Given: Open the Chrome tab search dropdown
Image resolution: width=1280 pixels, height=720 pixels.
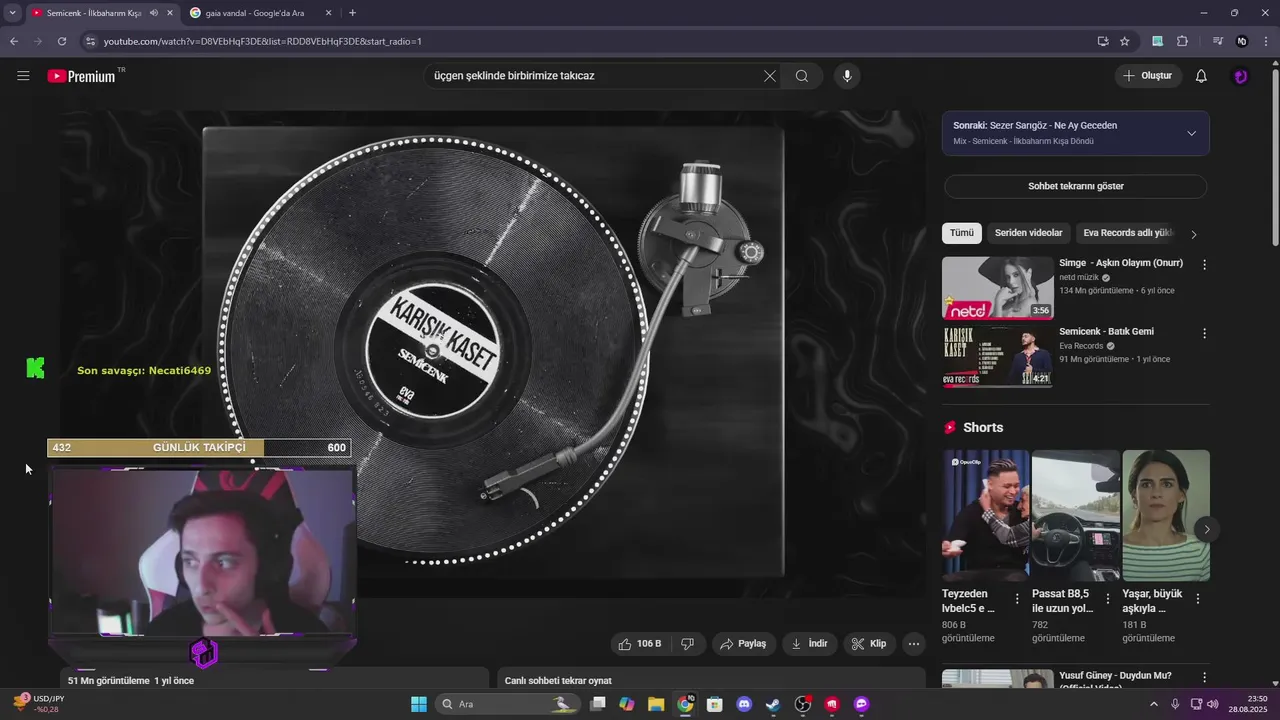Looking at the screenshot, I should click(x=12, y=13).
